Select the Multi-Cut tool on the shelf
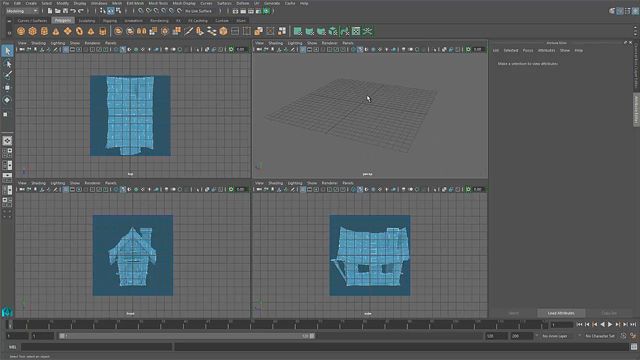640x360 pixels. (188, 31)
